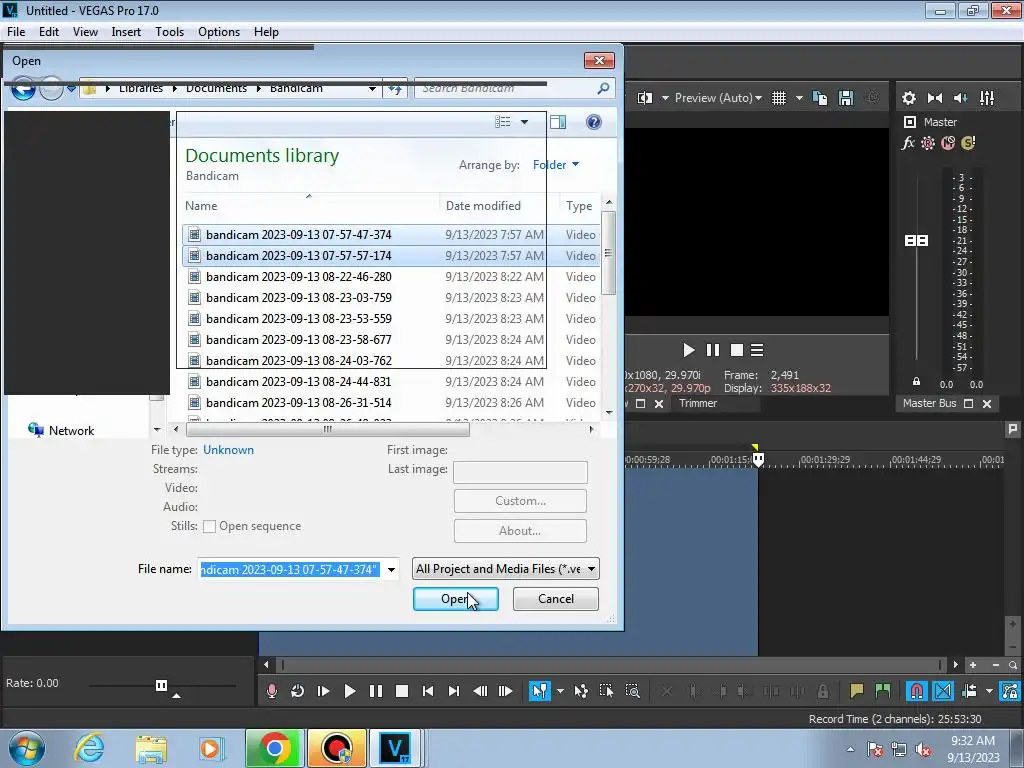1024x768 pixels.
Task: Open Normal Edit tool dropdown arrow
Action: [560, 691]
